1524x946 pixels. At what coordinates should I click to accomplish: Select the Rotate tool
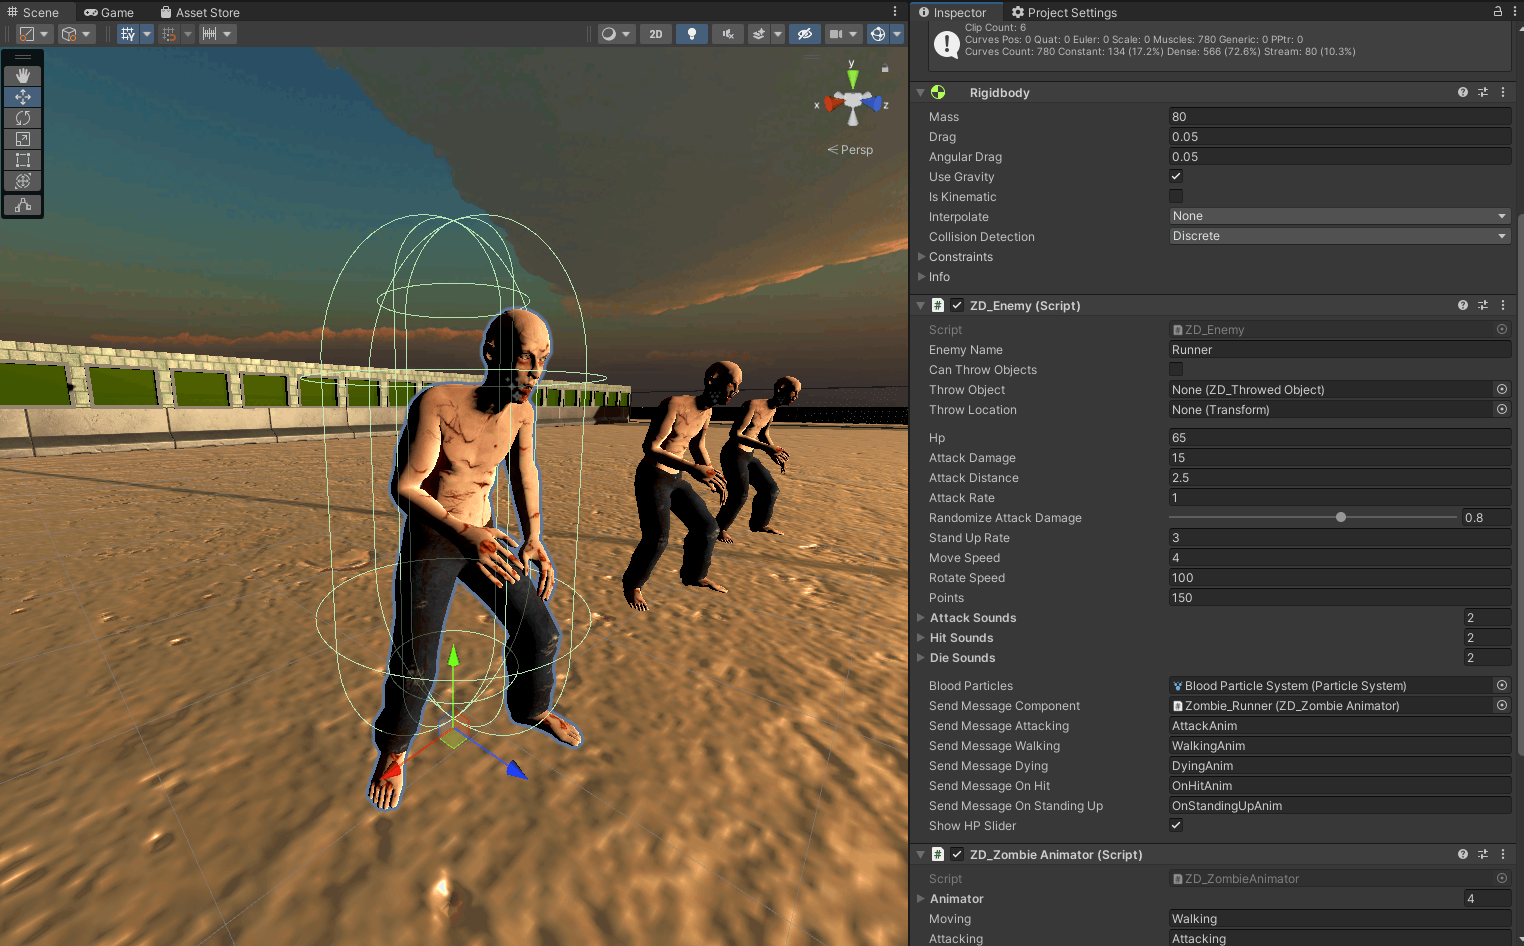23,118
